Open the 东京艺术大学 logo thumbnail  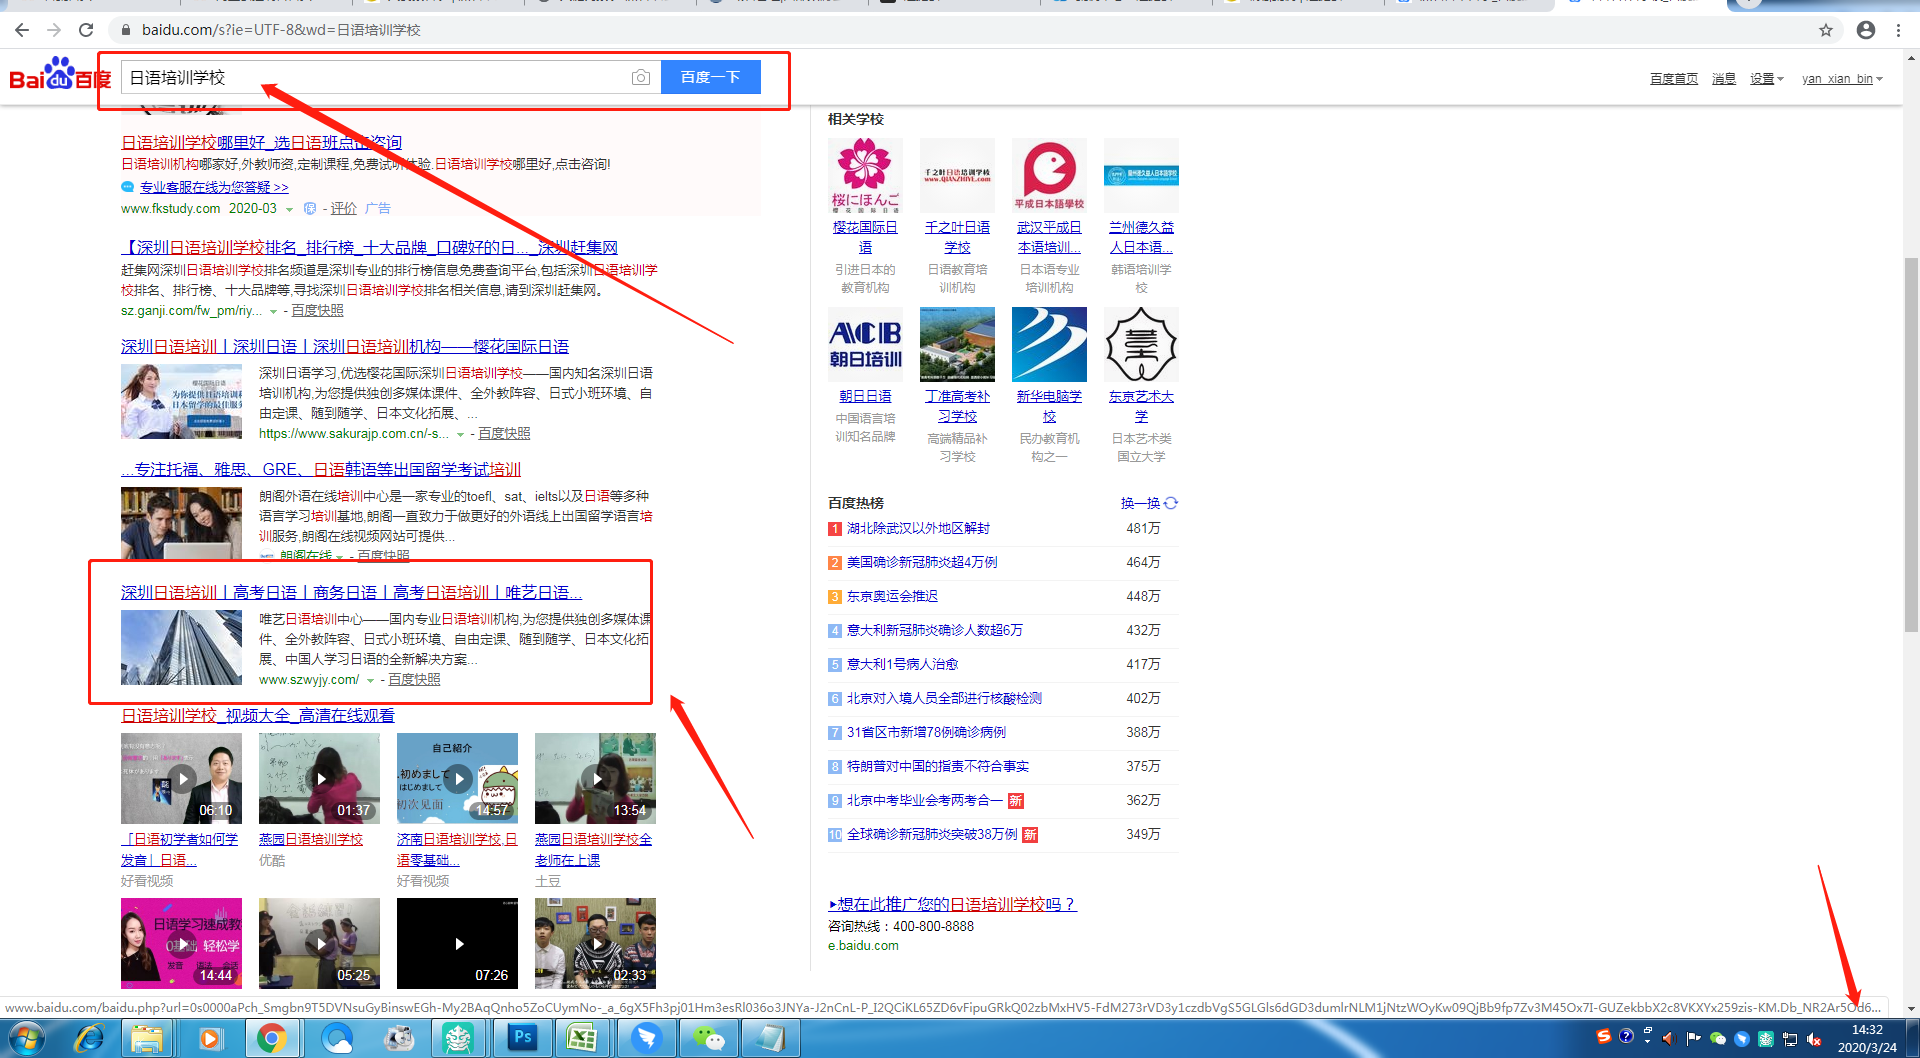(1141, 344)
